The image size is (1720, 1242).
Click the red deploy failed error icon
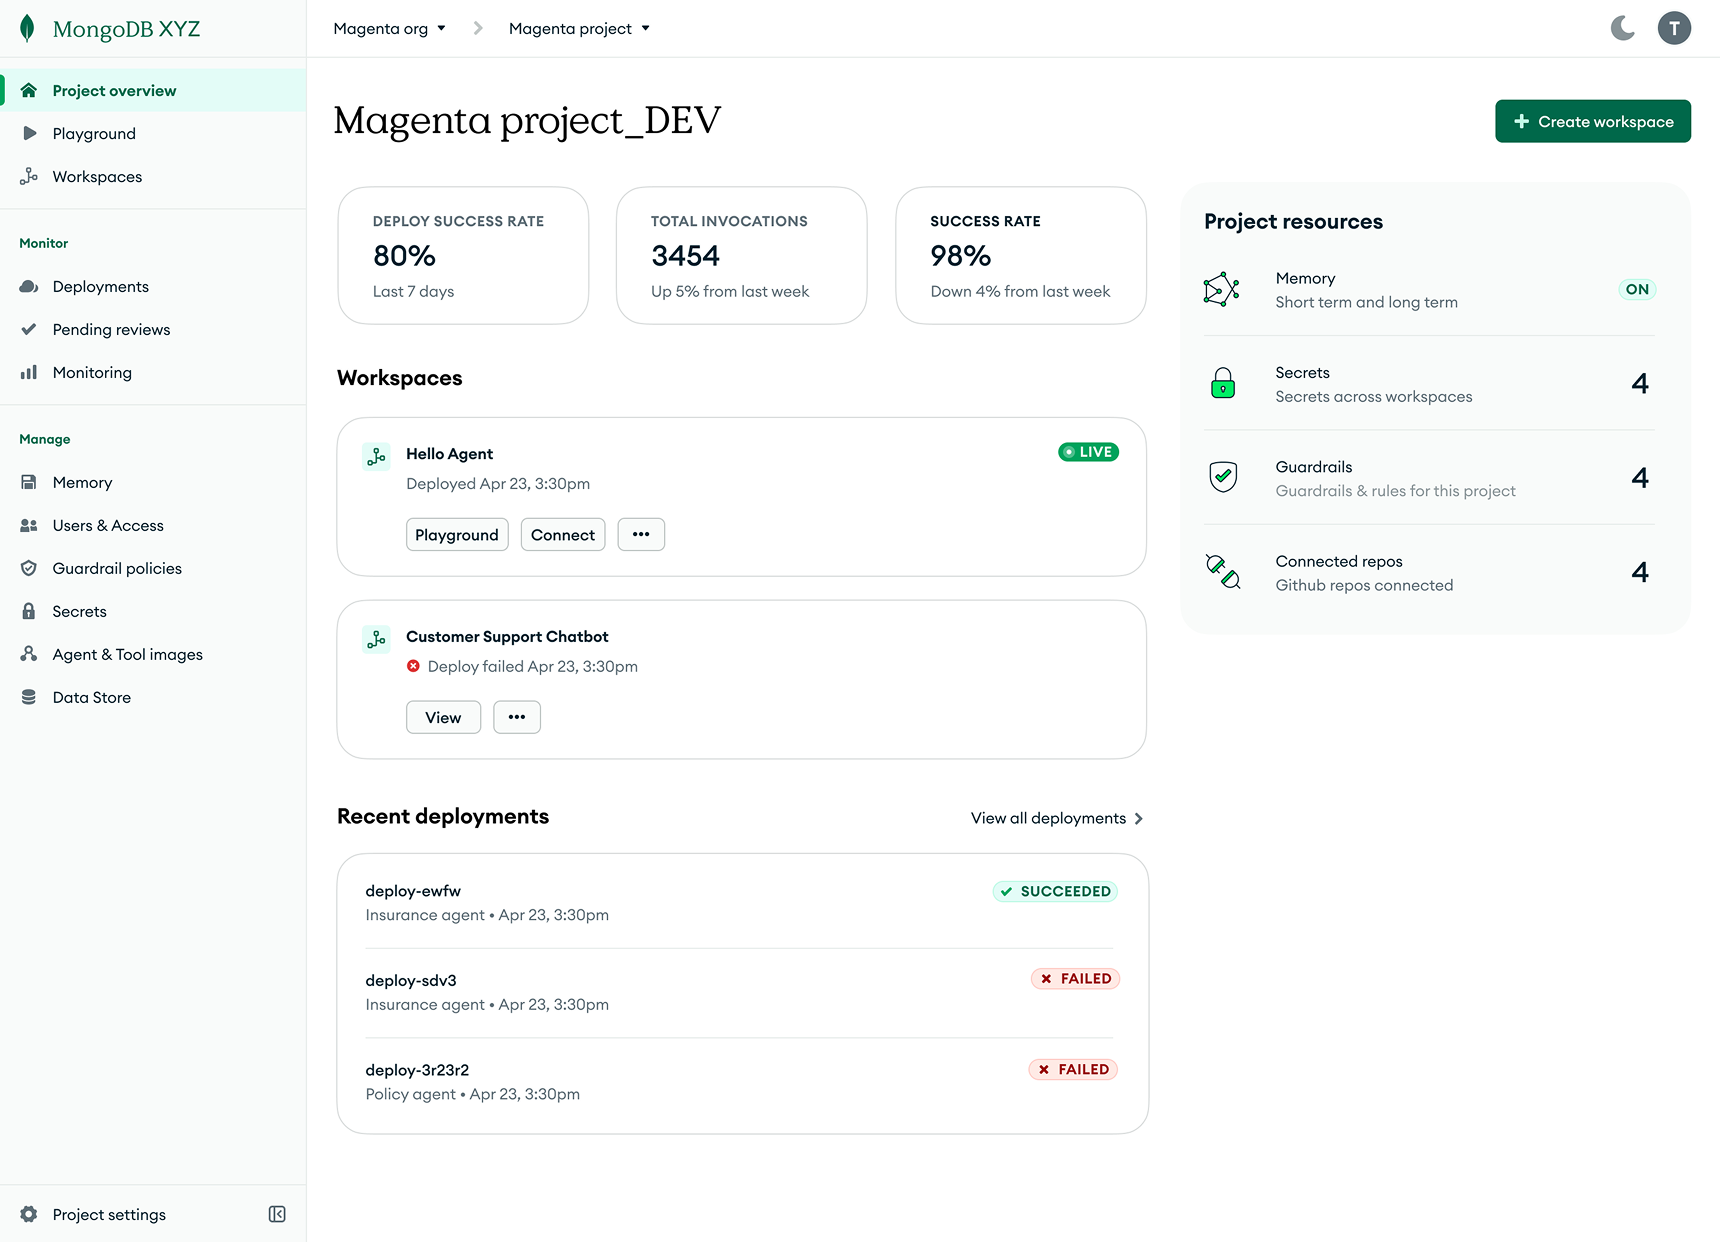(x=413, y=666)
